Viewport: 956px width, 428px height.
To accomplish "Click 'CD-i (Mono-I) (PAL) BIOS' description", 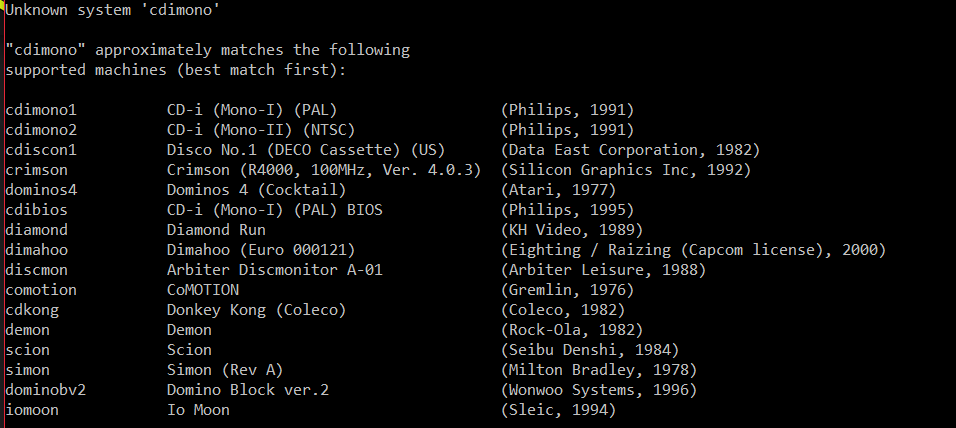I will click(x=274, y=209).
